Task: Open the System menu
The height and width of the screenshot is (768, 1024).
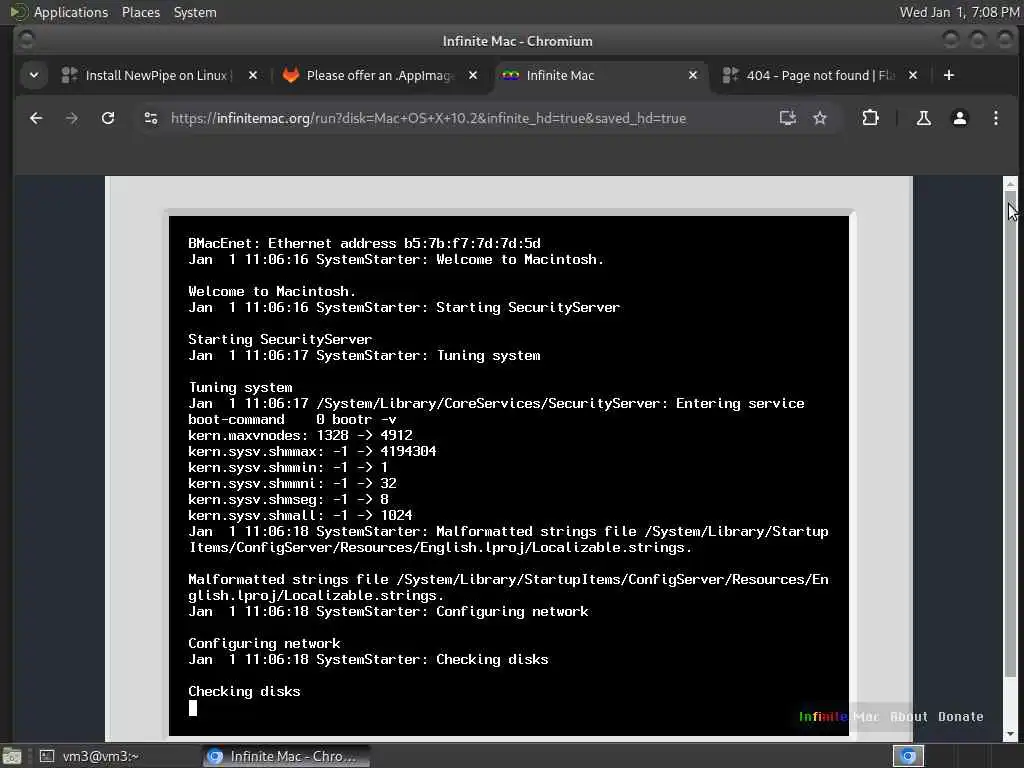Action: 195,12
